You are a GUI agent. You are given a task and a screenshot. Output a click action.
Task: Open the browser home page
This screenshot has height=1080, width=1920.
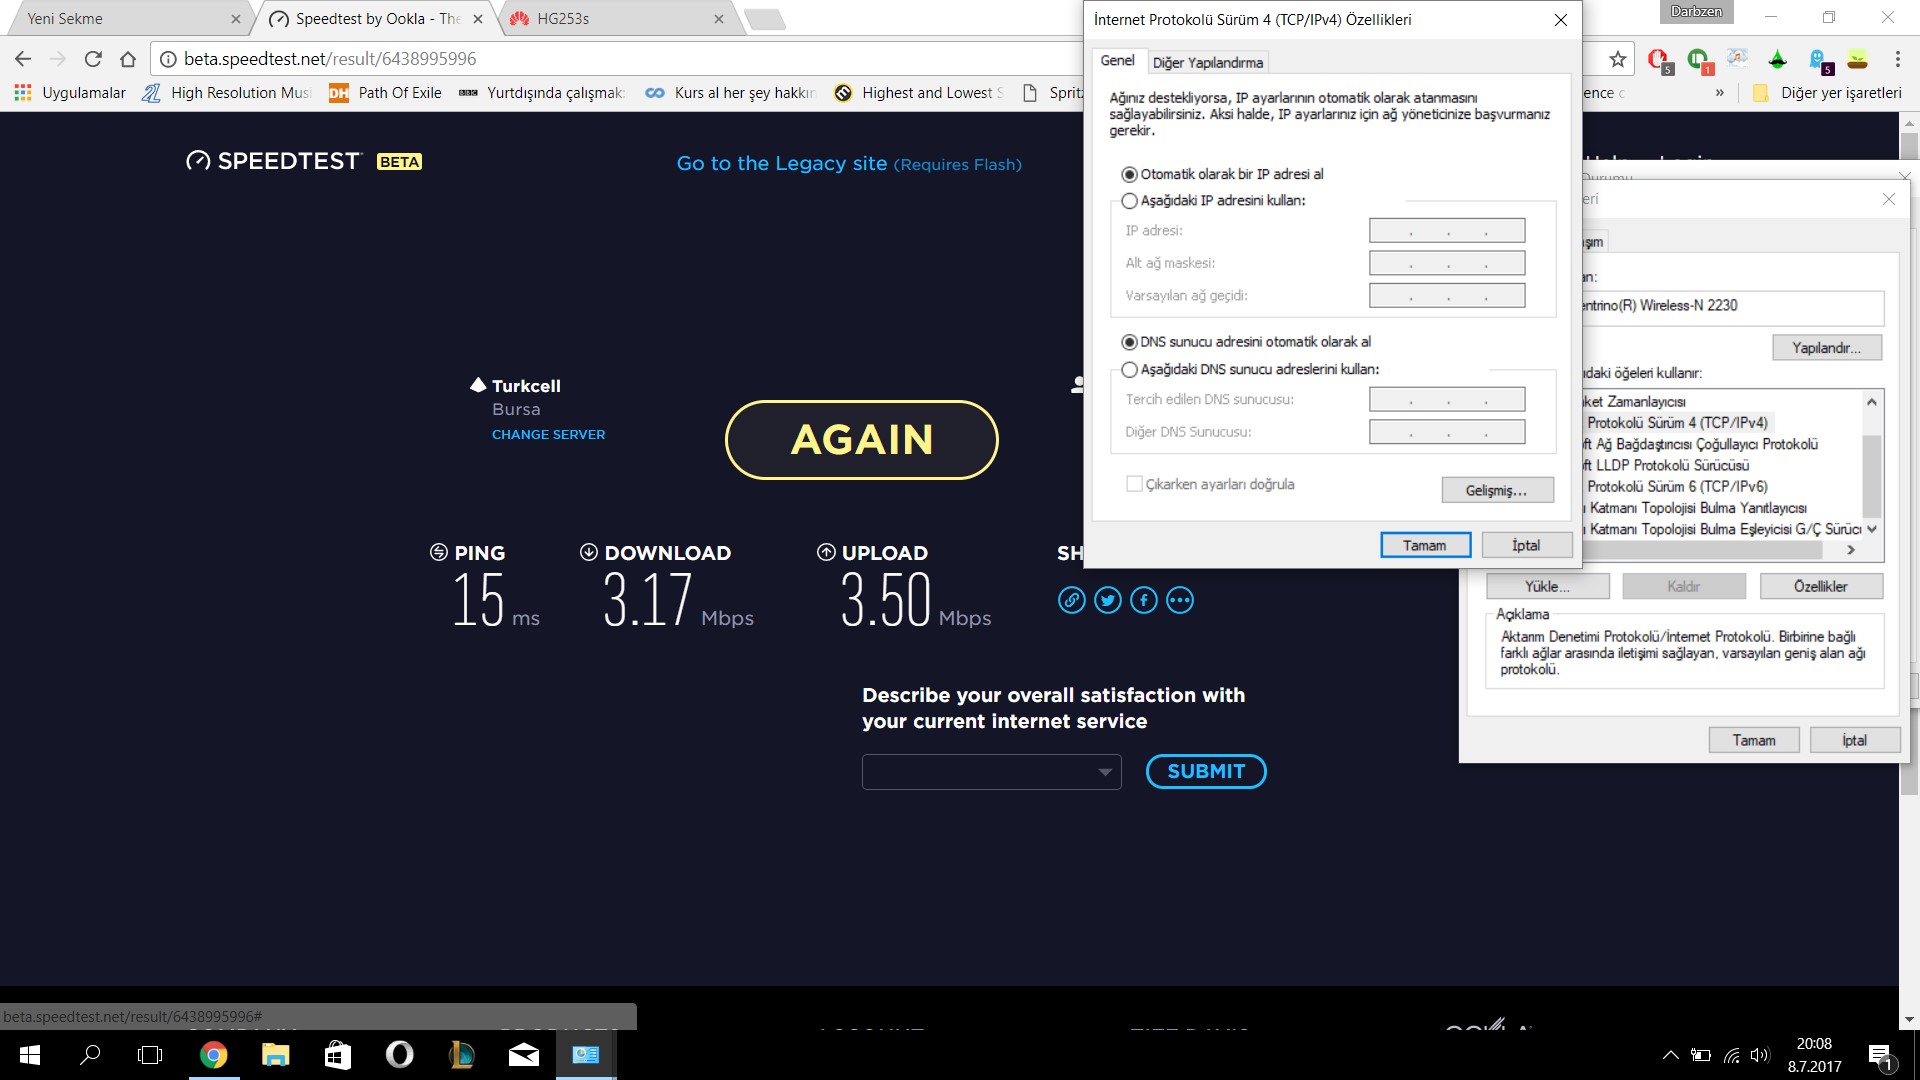(128, 59)
